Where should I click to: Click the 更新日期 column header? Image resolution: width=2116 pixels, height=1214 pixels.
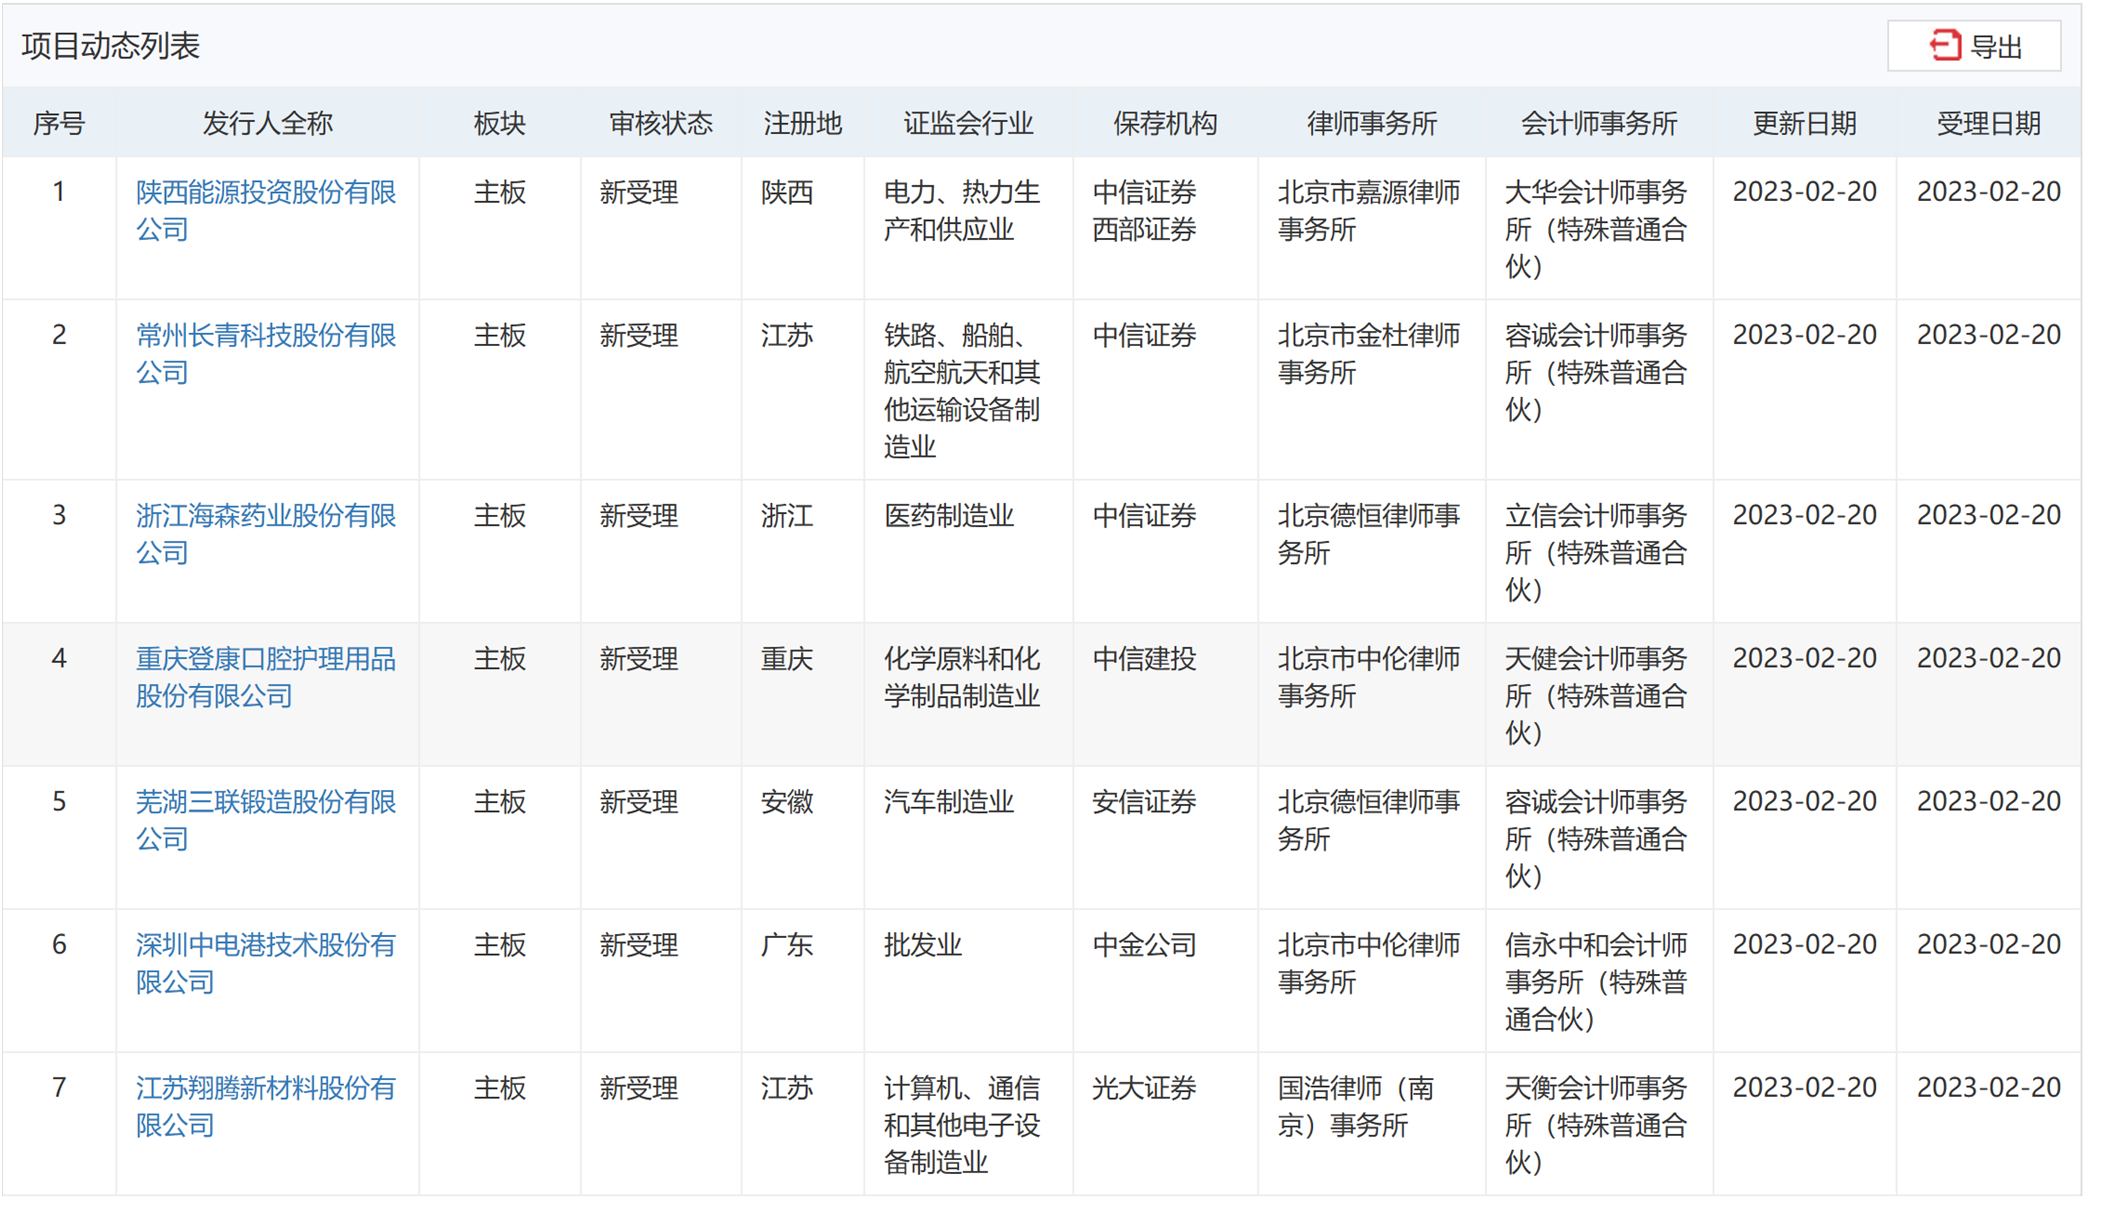click(1804, 124)
